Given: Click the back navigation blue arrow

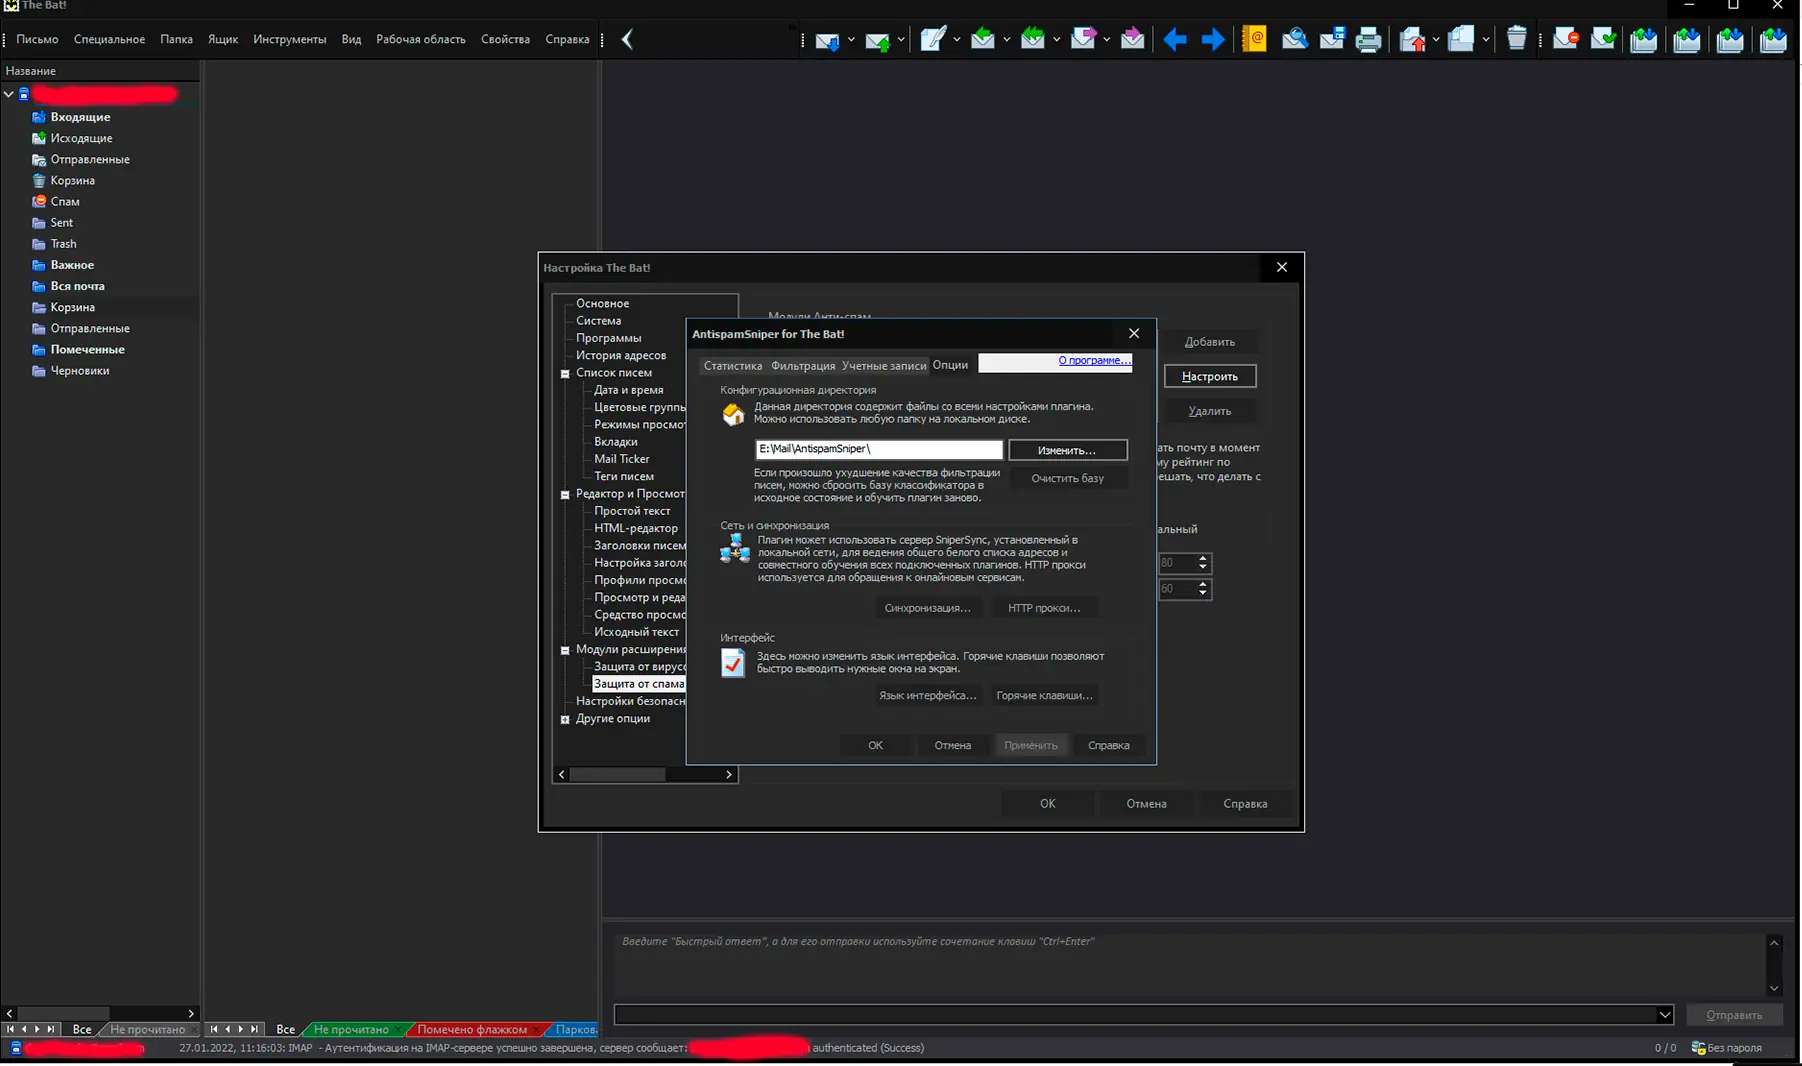Looking at the screenshot, I should (x=1174, y=40).
